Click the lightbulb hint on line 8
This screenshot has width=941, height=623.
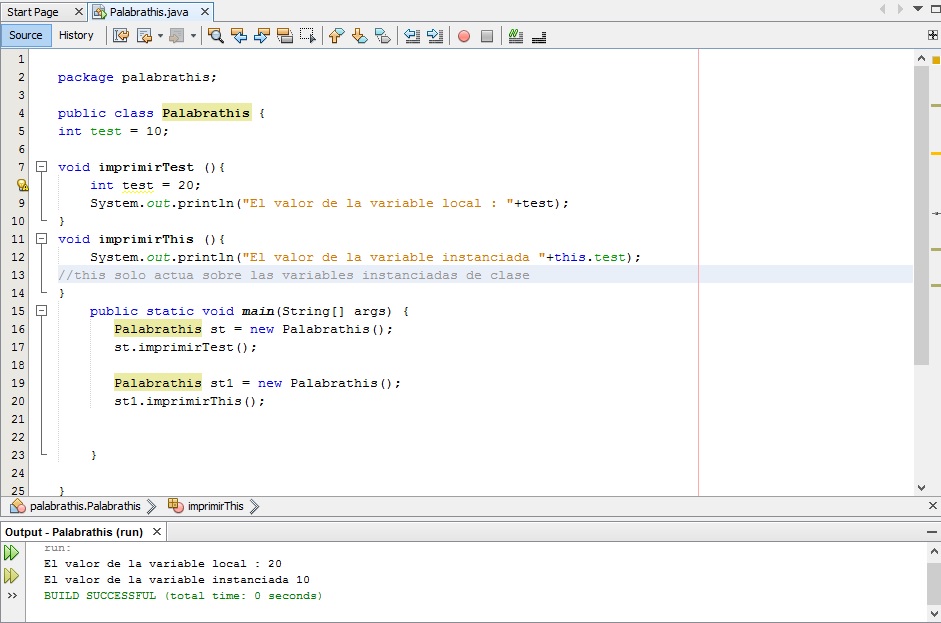(x=22, y=185)
